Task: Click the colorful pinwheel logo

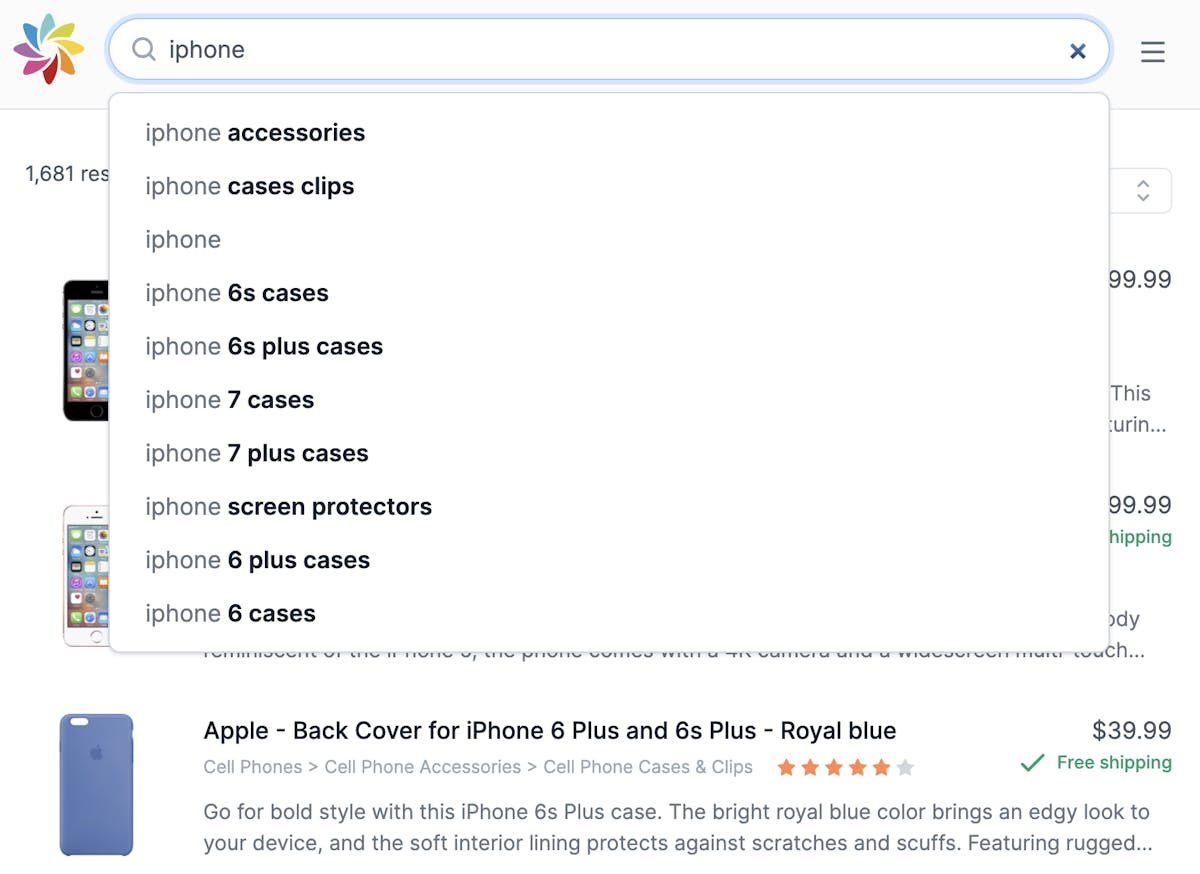Action: pos(49,49)
